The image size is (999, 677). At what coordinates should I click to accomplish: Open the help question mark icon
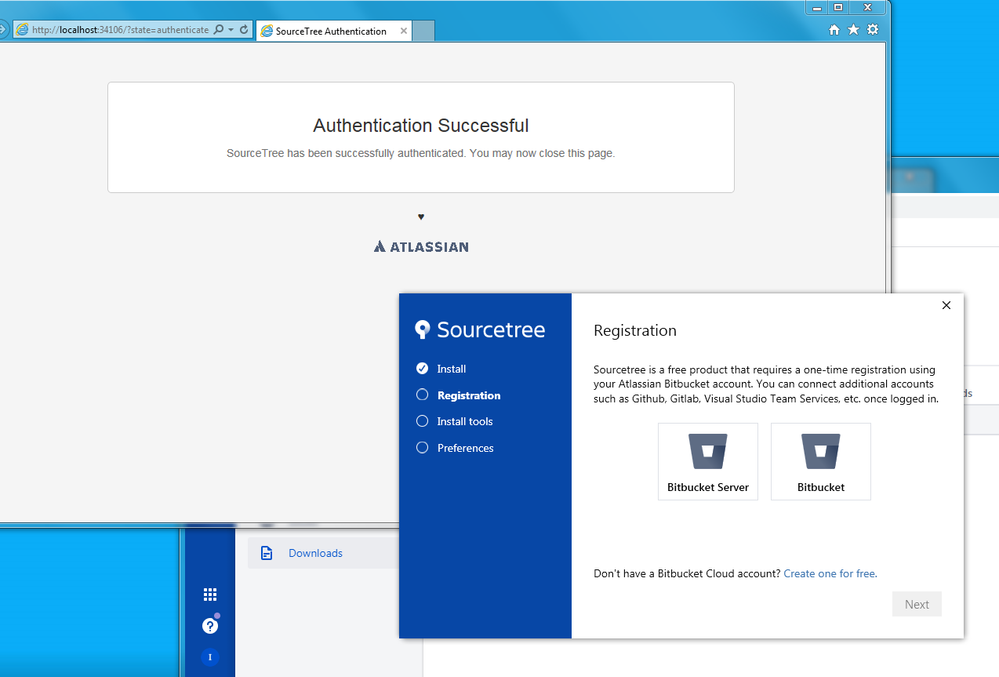pyautogui.click(x=210, y=626)
